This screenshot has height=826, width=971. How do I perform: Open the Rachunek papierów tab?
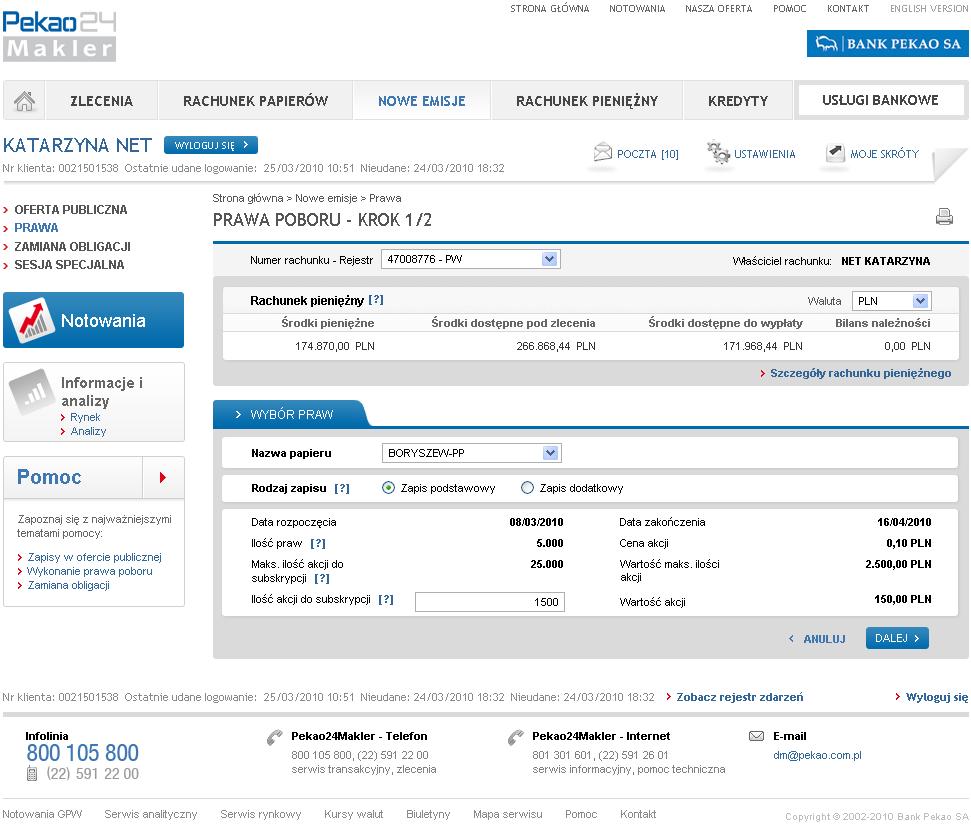(x=255, y=100)
